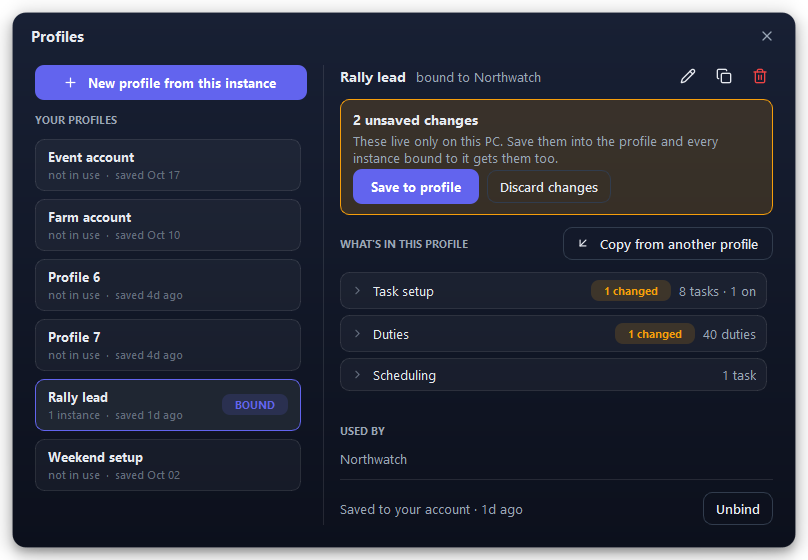Viewport: 808px width, 560px height.
Task: Click the '8 tasks · 1 on' text
Action: (x=717, y=292)
